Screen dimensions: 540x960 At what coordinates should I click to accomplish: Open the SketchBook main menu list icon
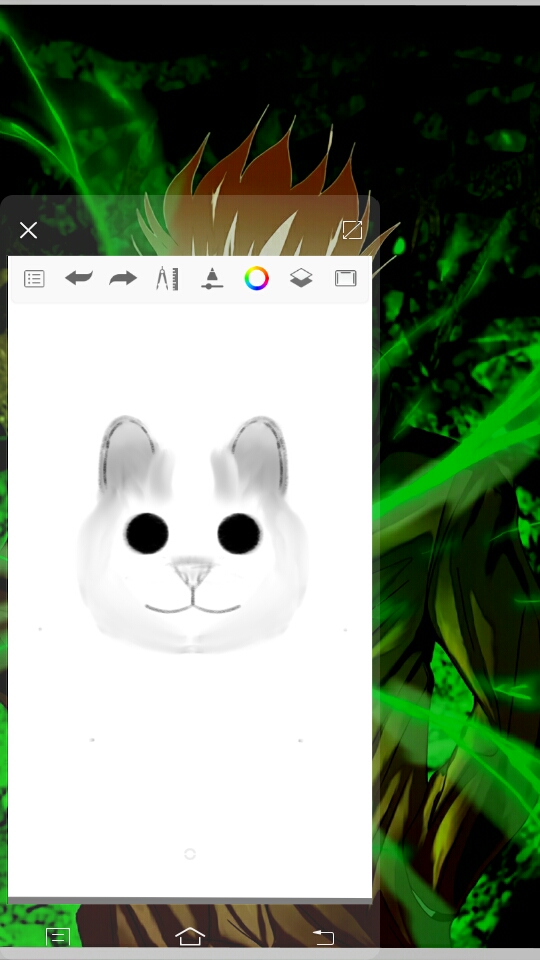34,279
